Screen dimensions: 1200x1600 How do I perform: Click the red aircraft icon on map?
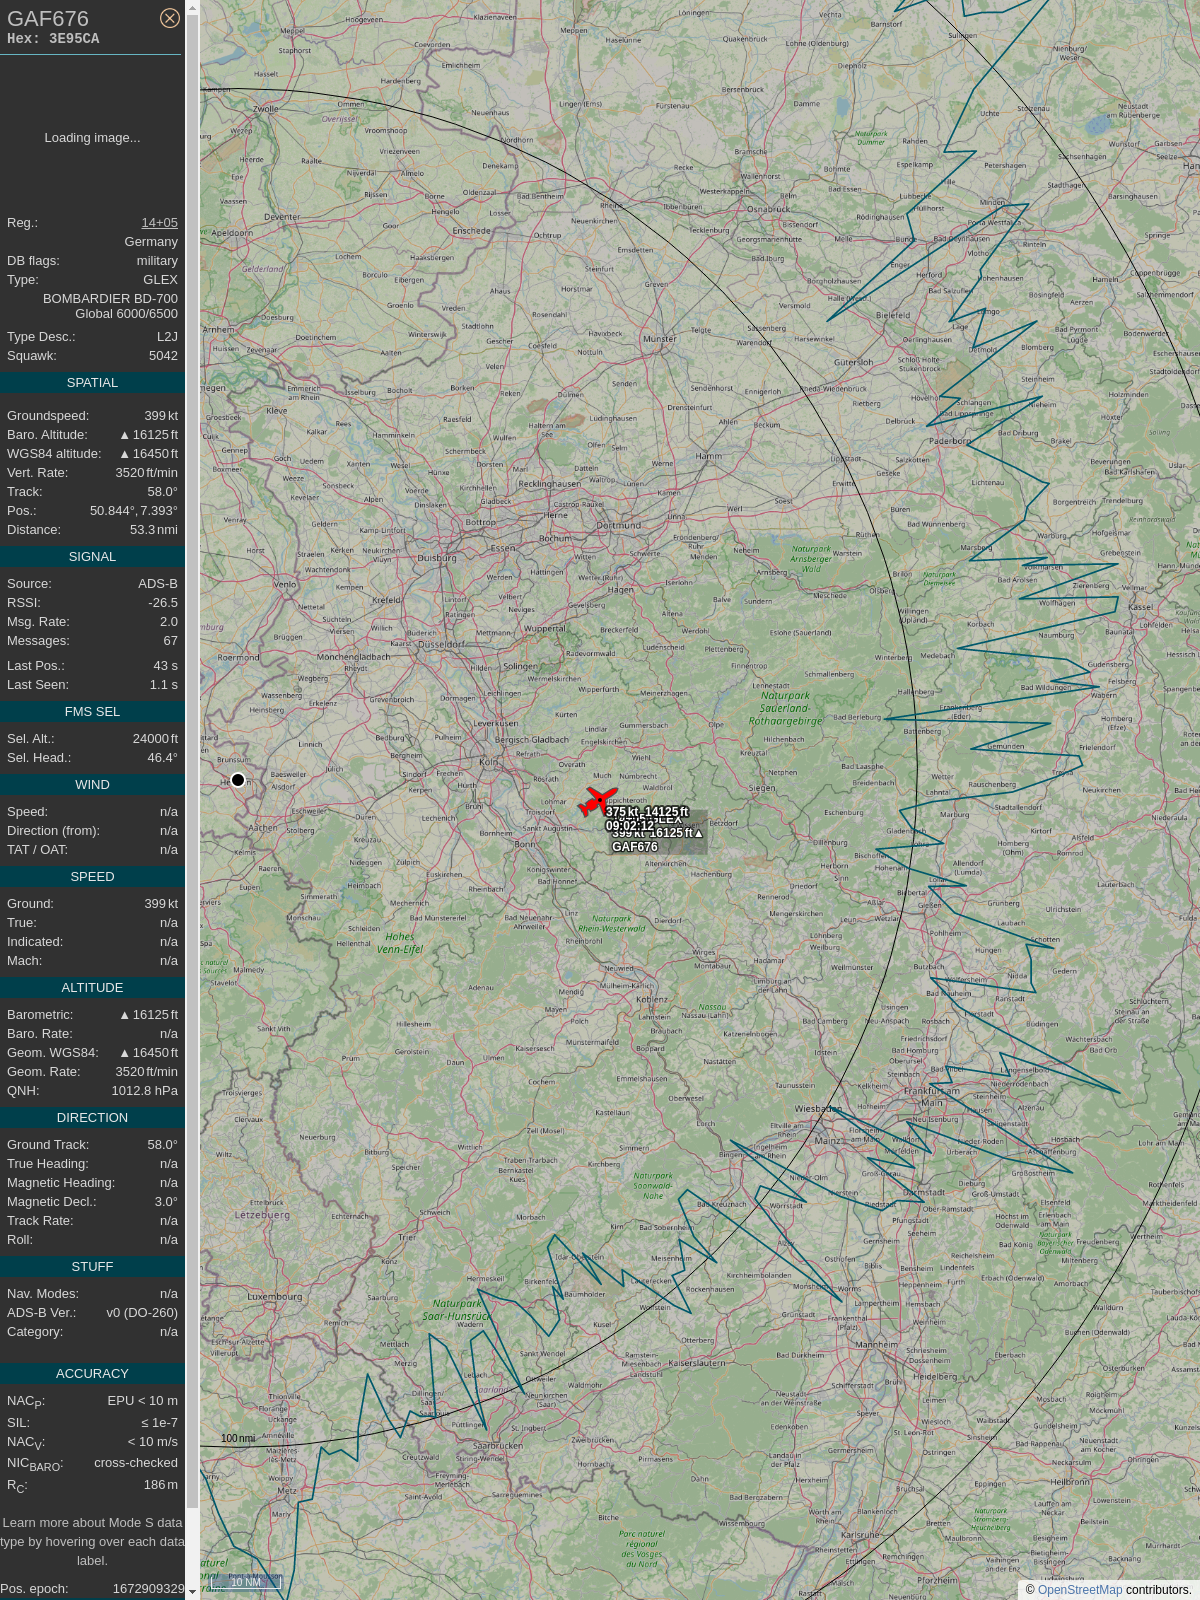[x=597, y=801]
